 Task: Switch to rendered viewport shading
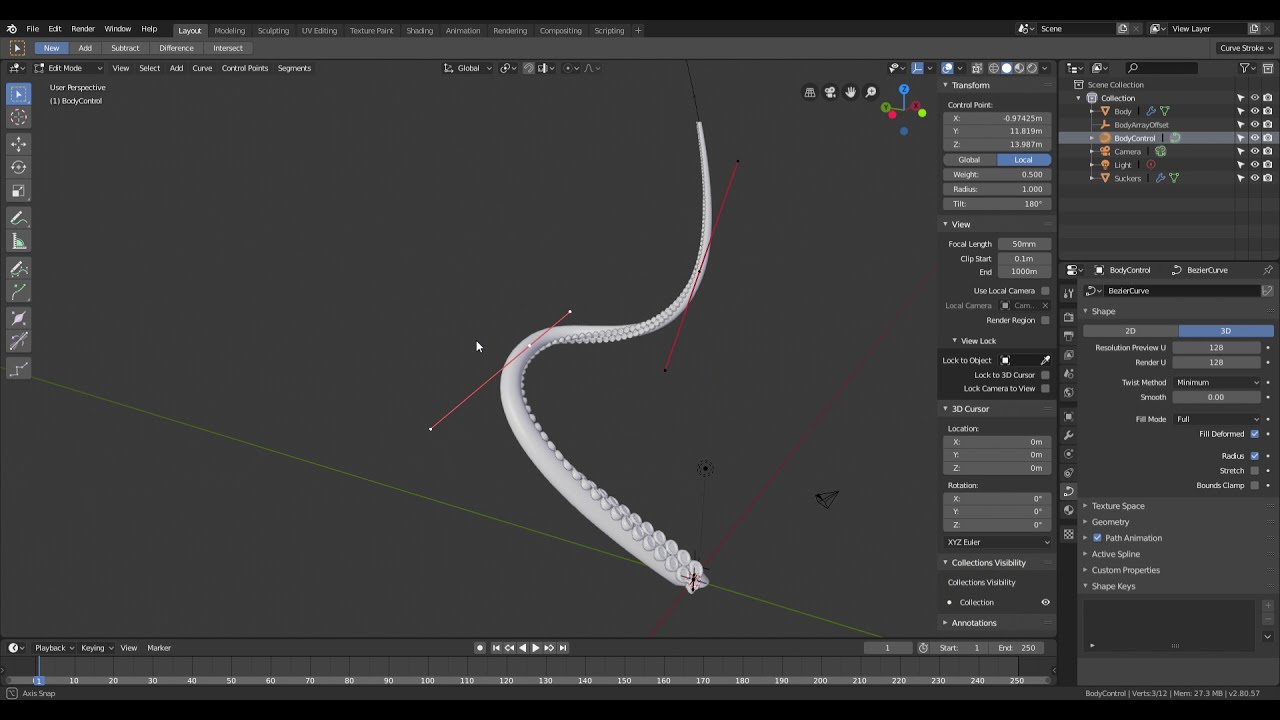pos(1033,68)
